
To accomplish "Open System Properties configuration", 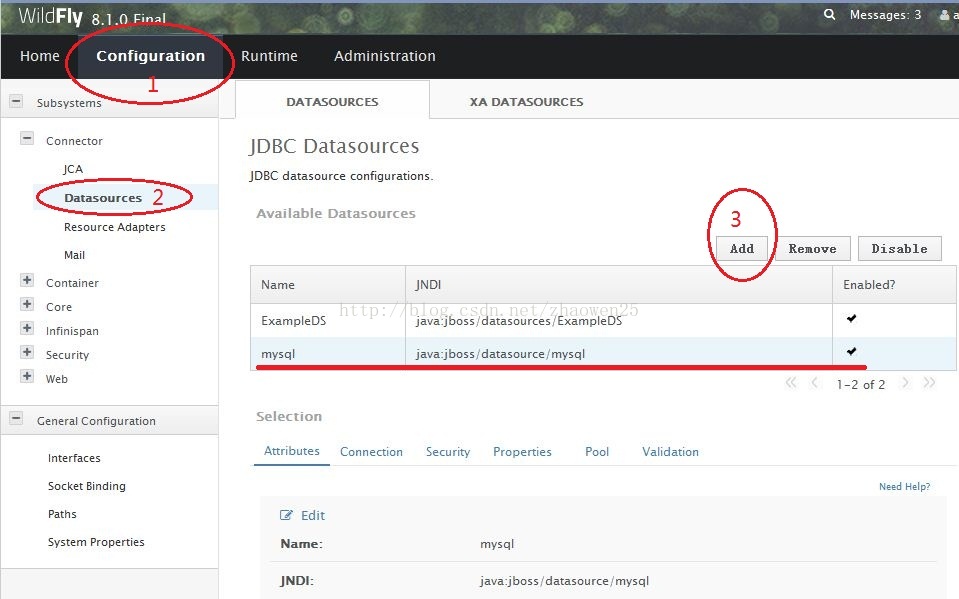I will click(x=96, y=542).
